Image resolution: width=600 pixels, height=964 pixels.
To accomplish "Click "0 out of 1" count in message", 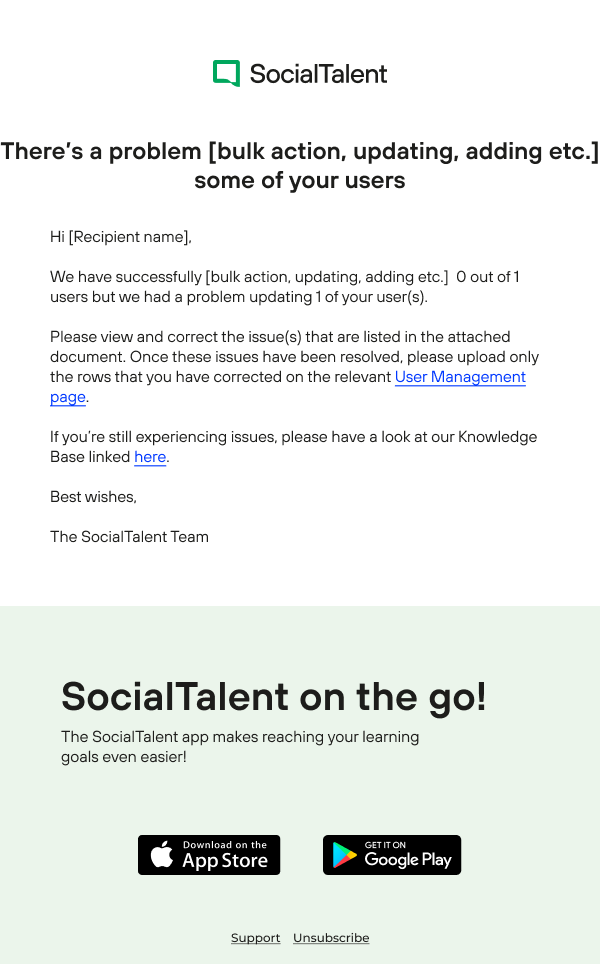I will pyautogui.click(x=488, y=277).
